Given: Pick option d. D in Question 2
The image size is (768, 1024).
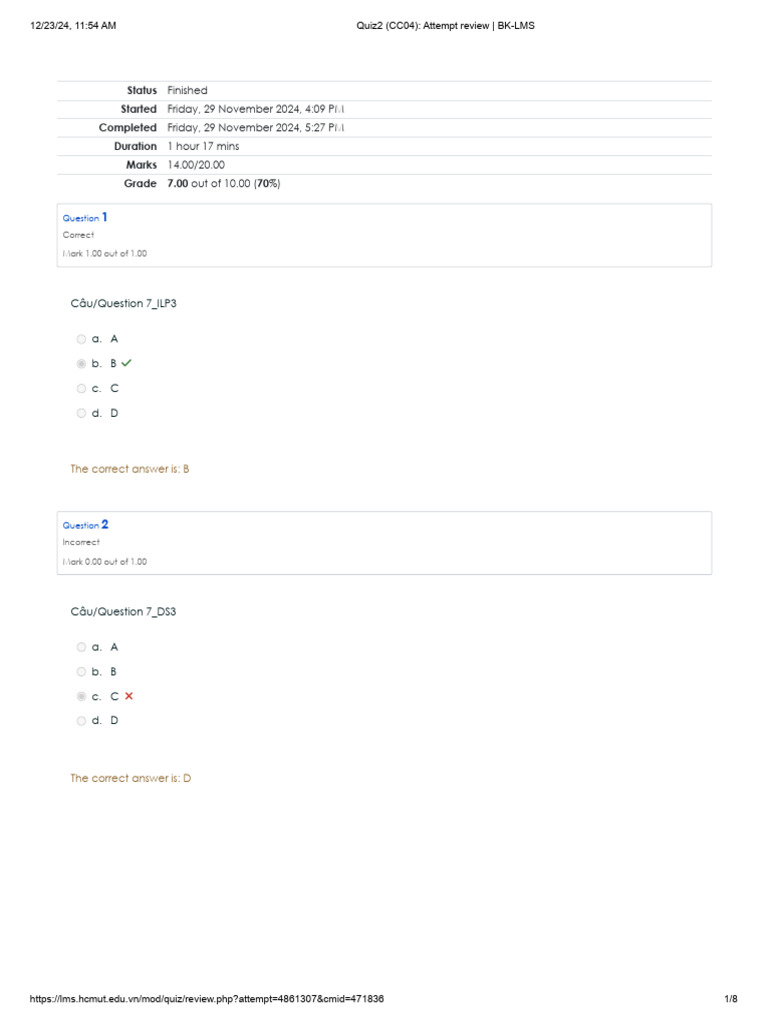Looking at the screenshot, I should coord(81,720).
